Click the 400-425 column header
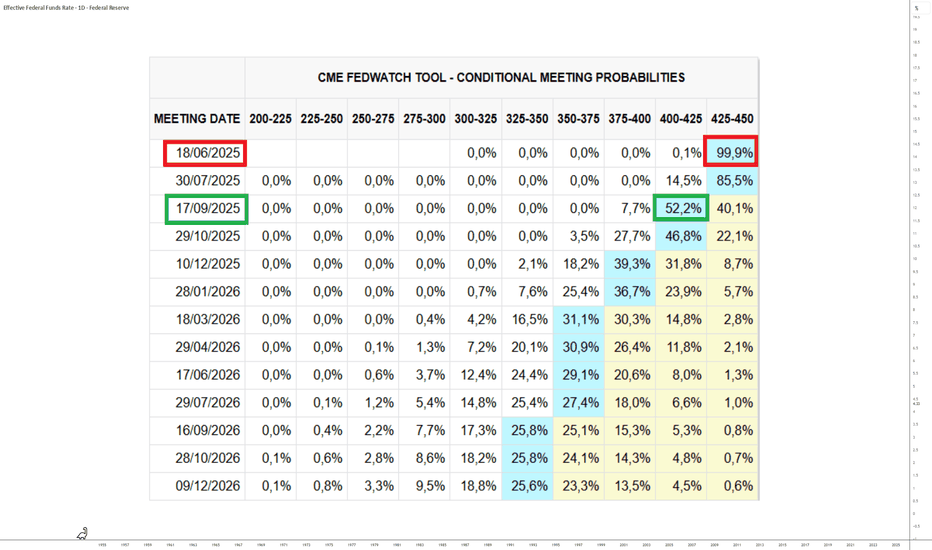932x550 pixels. coord(681,119)
